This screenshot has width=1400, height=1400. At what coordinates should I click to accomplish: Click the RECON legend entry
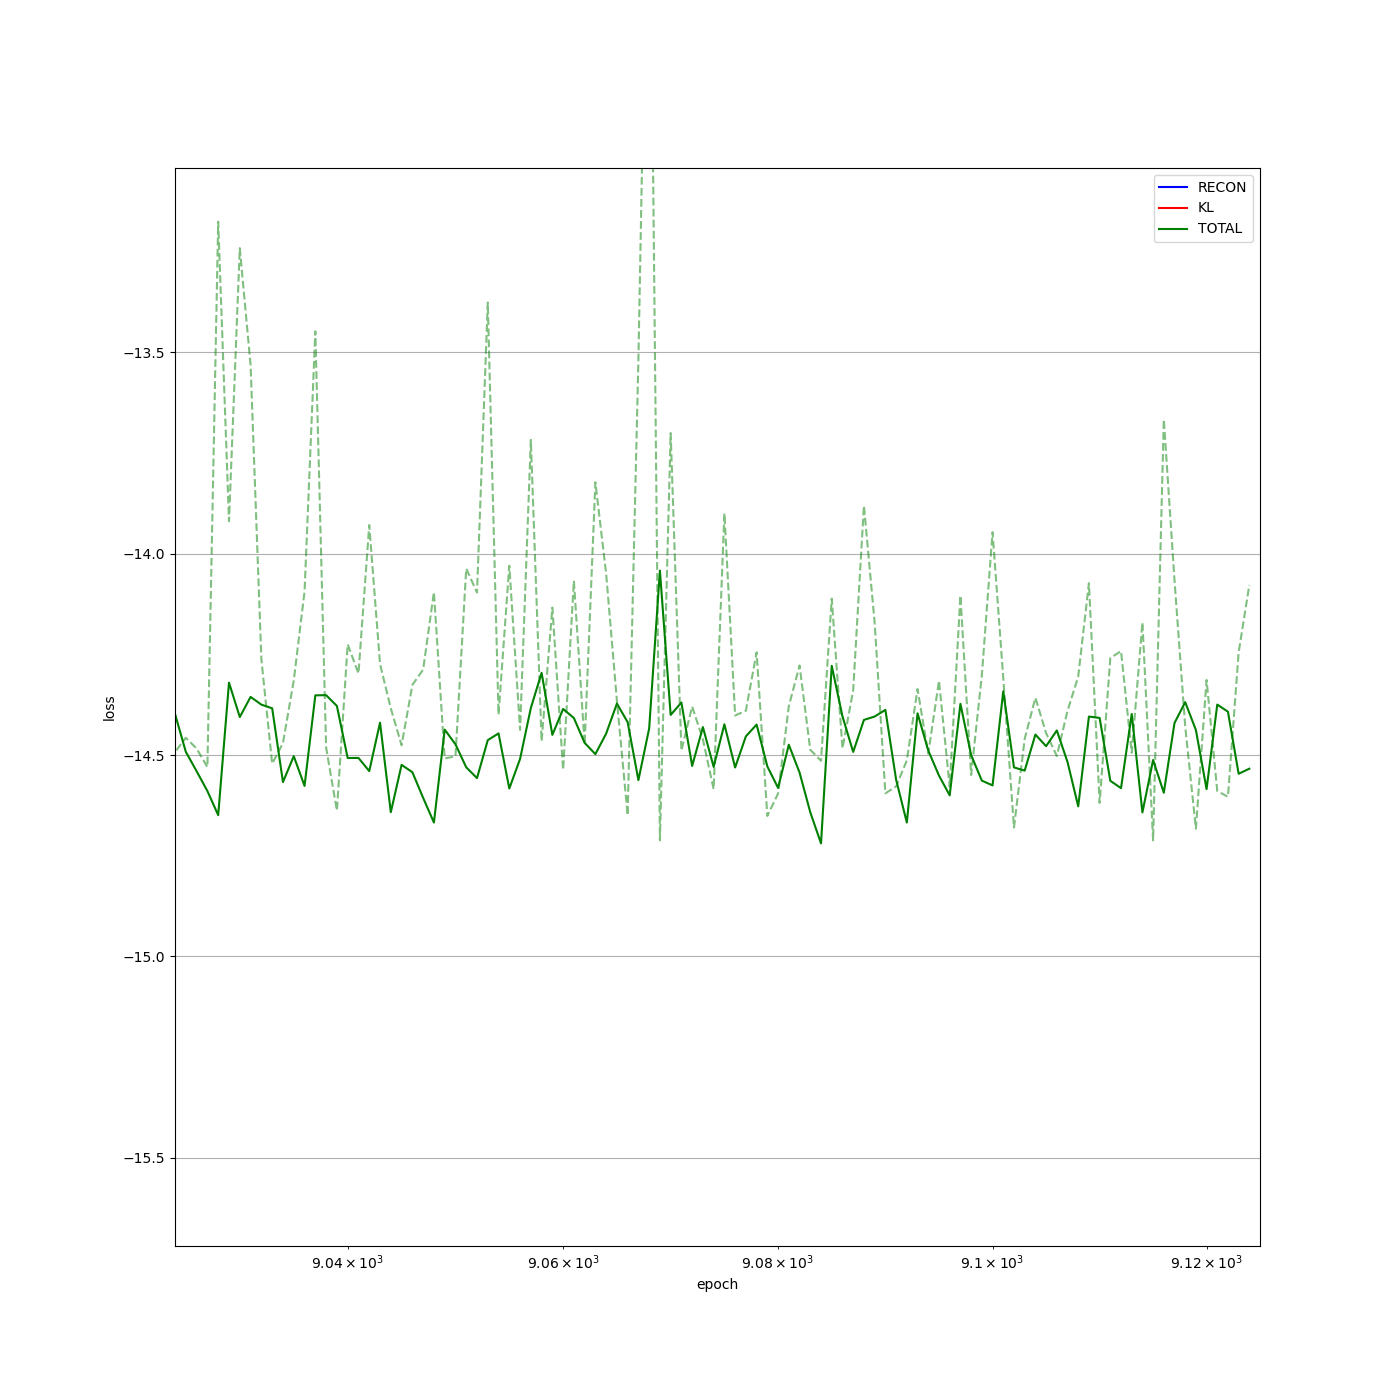[1202, 187]
